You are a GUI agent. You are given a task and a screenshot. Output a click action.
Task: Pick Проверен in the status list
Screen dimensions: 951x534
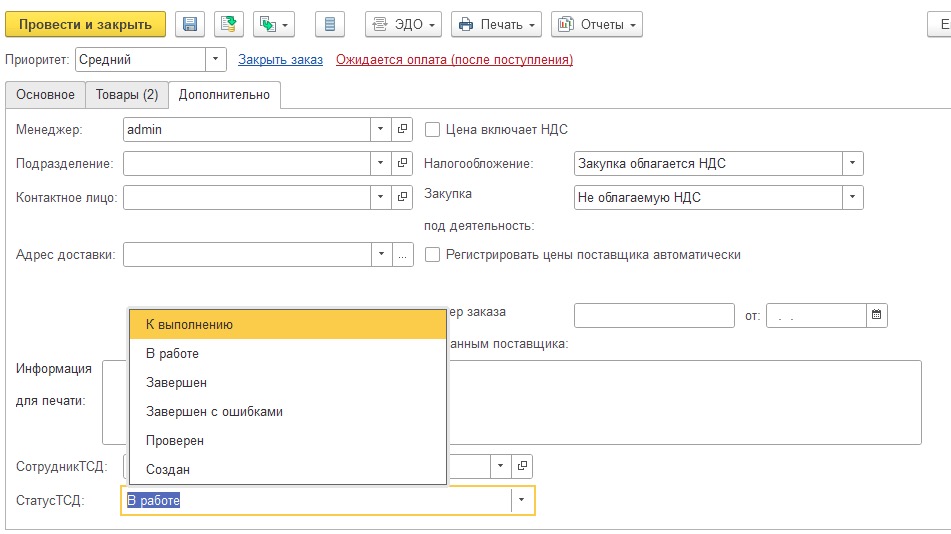point(288,441)
